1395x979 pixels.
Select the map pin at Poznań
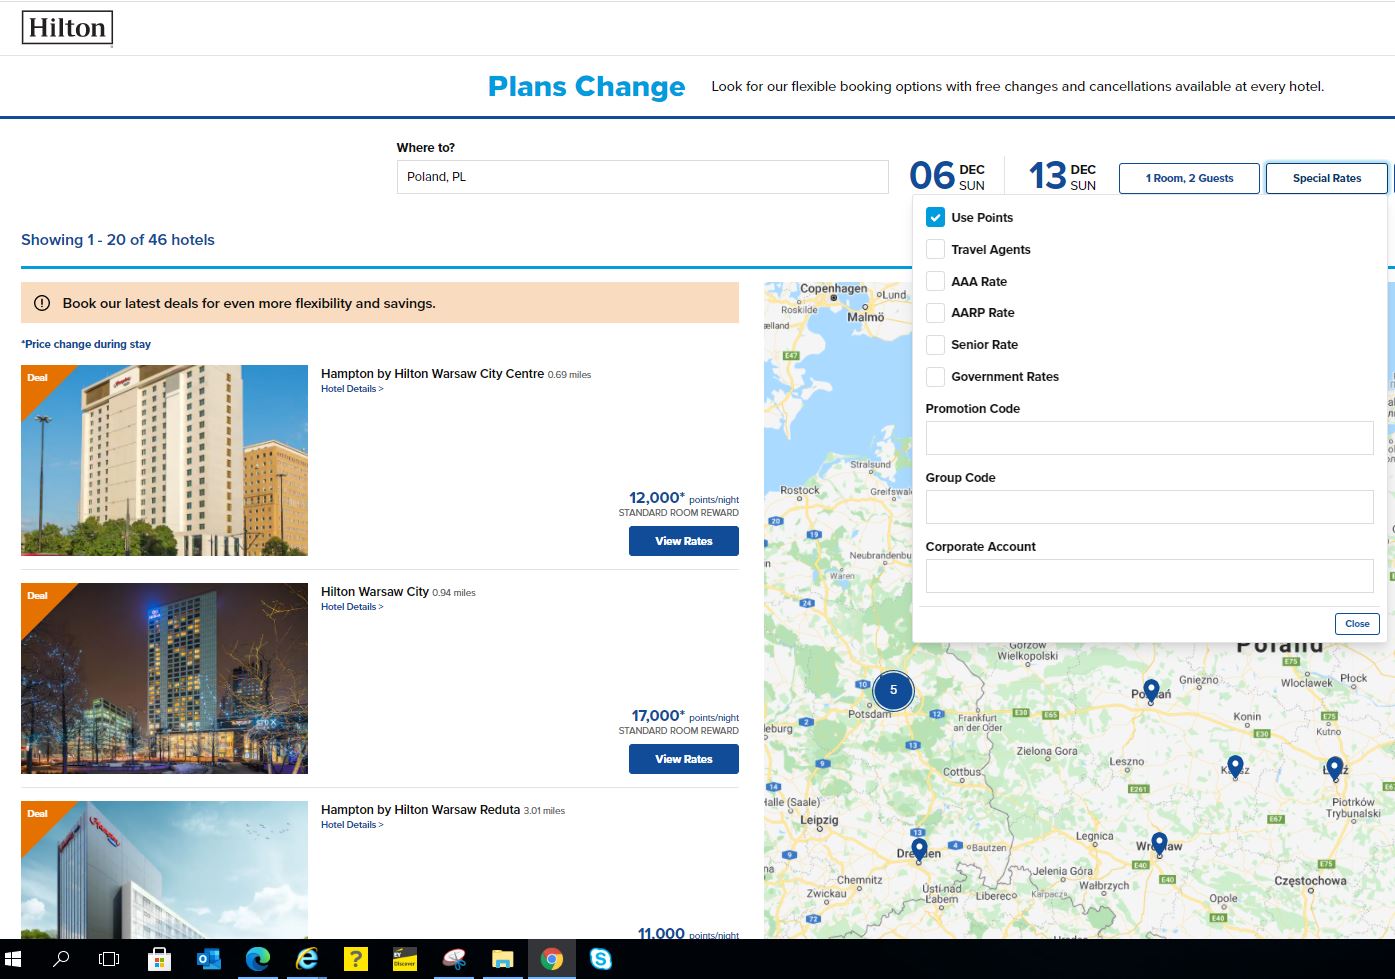pos(1151,691)
